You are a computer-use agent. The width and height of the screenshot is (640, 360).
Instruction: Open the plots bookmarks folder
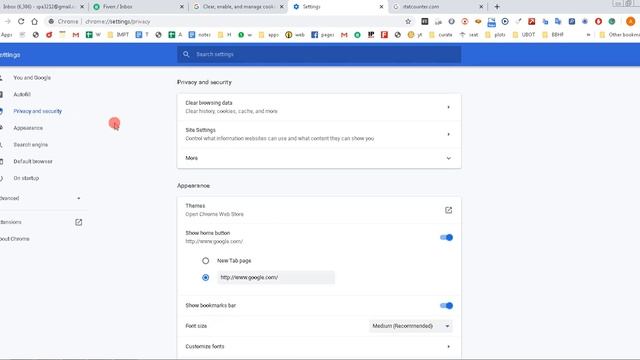coord(495,35)
